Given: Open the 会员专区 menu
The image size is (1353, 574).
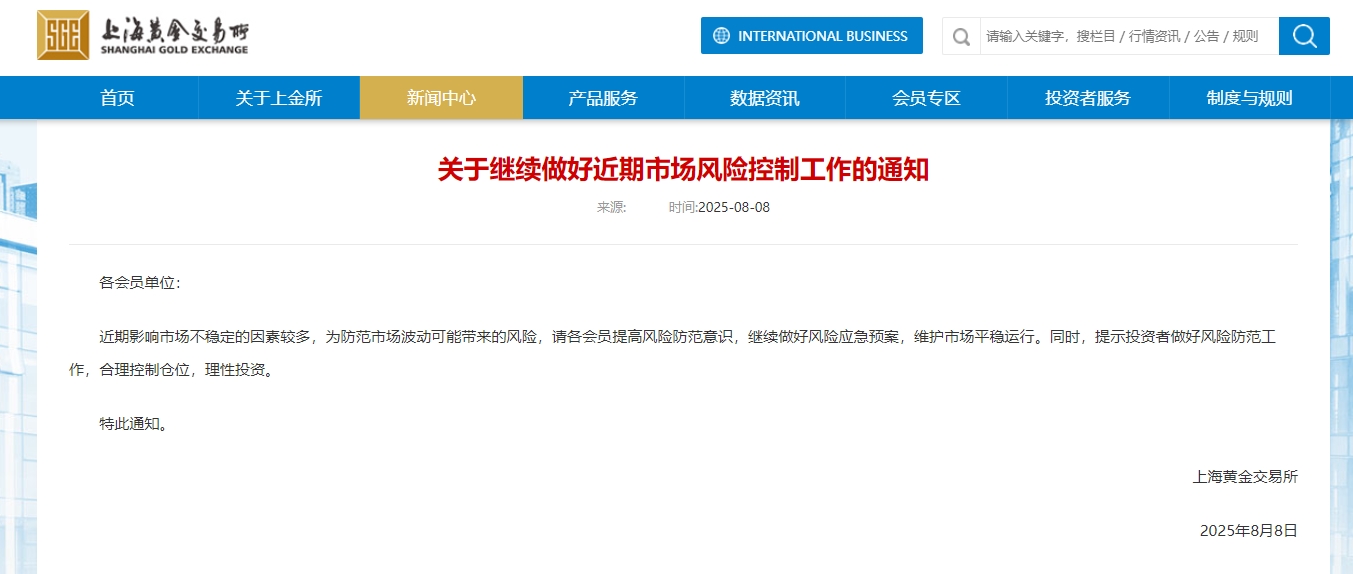Looking at the screenshot, I should pyautogui.click(x=926, y=98).
